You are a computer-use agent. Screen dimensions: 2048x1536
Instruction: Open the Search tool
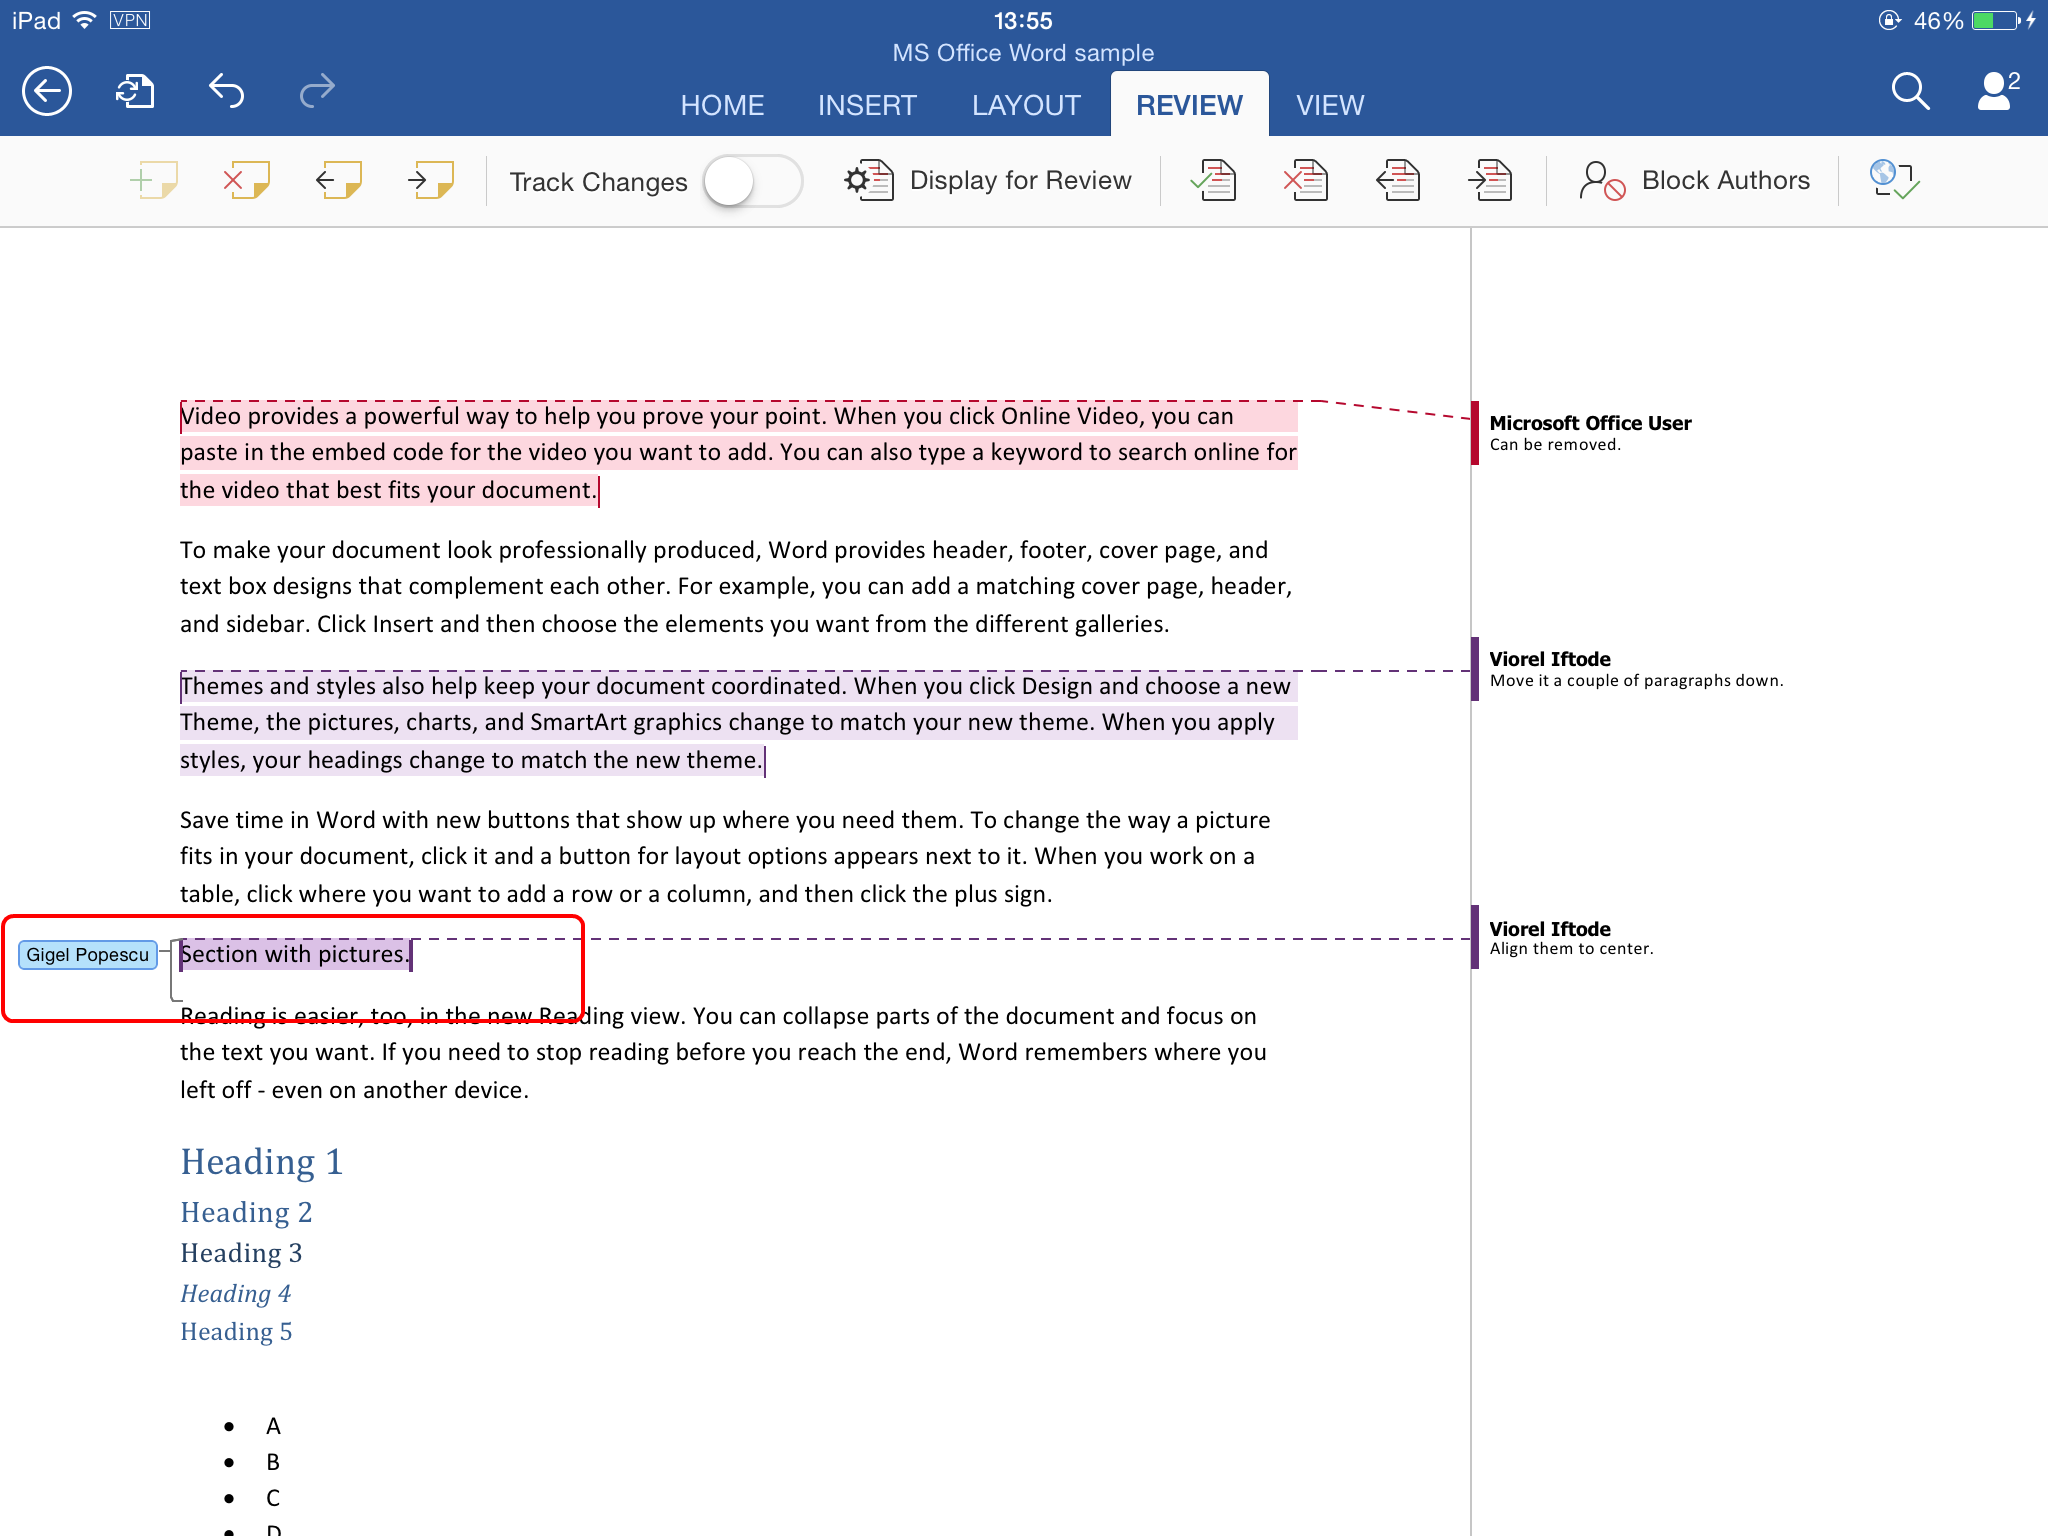click(1908, 90)
